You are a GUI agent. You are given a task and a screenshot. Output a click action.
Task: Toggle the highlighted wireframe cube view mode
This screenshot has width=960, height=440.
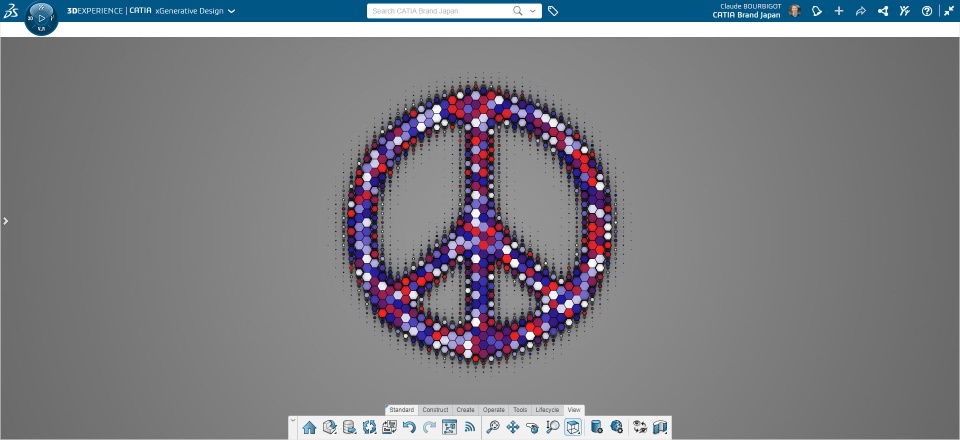(573, 427)
